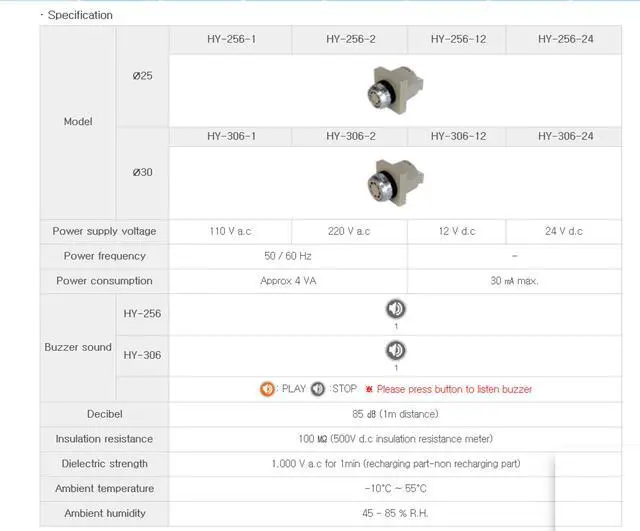The image size is (640, 531).
Task: Click the orange PLAY speaker icon
Action: (267, 389)
